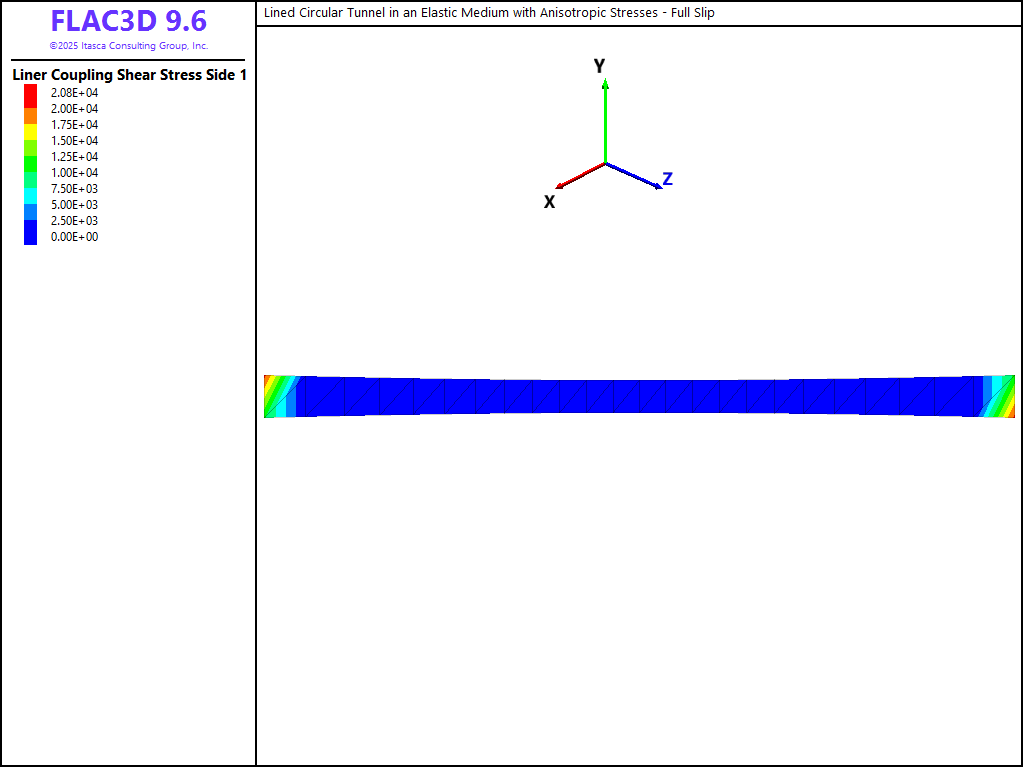Screen dimensions: 1024x768
Task: Select the Y axis label
Action: point(599,66)
